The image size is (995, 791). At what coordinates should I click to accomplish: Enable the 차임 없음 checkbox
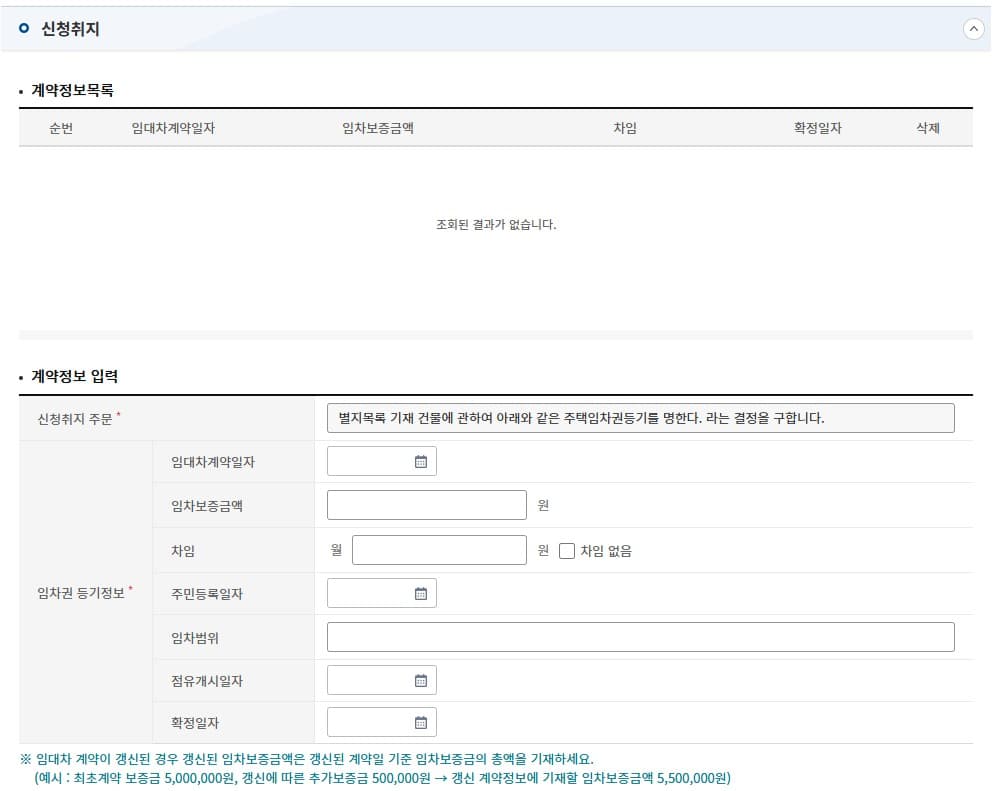(x=568, y=548)
